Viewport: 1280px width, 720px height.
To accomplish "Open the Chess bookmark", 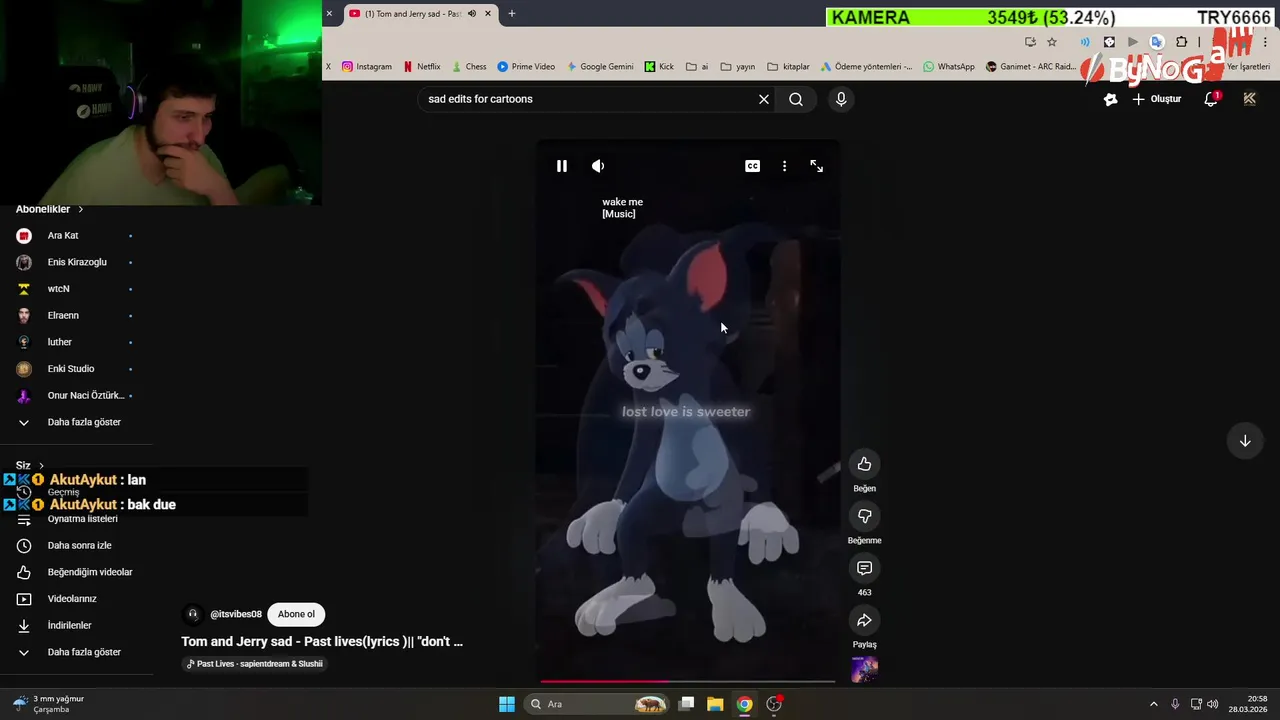I will click(x=468, y=67).
